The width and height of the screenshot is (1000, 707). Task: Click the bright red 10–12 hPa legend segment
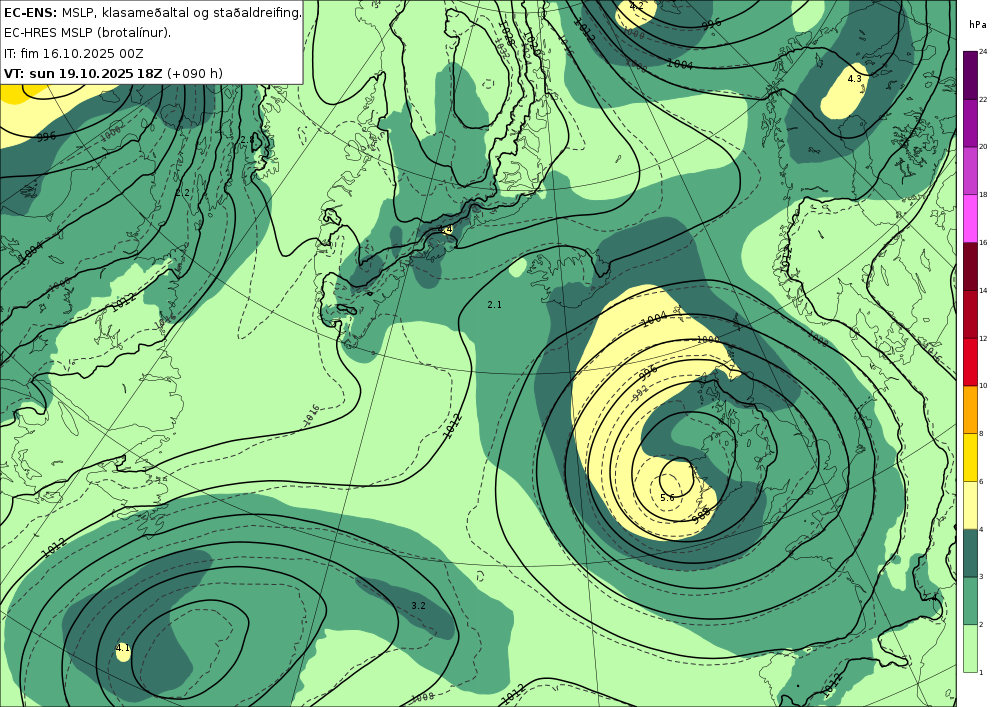[x=970, y=362]
